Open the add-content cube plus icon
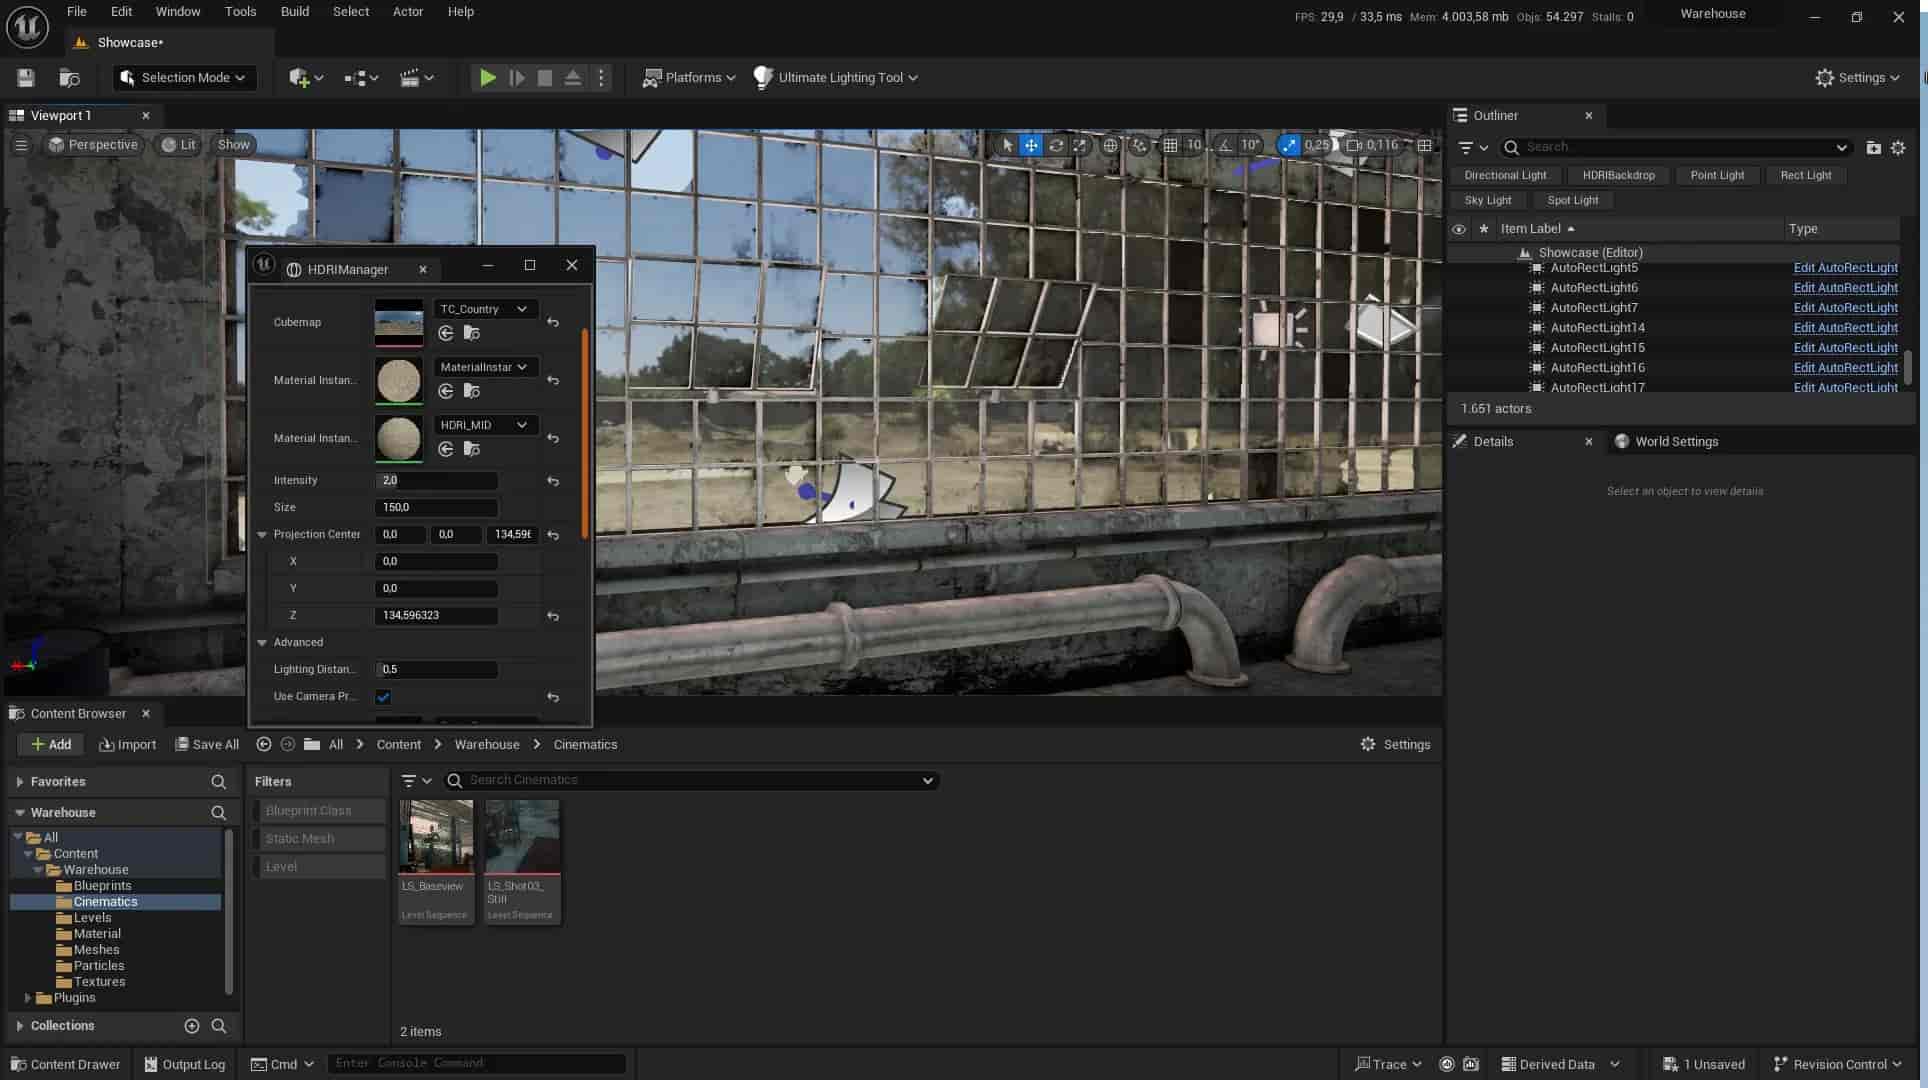Viewport: 1928px width, 1088px height. coord(305,78)
